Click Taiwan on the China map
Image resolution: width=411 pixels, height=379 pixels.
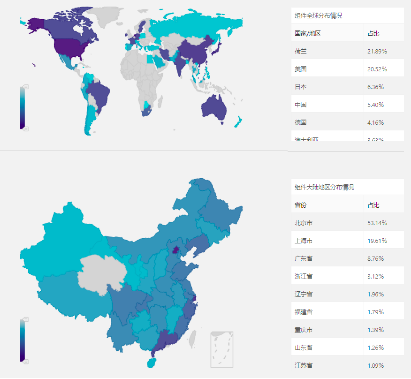coord(192,339)
